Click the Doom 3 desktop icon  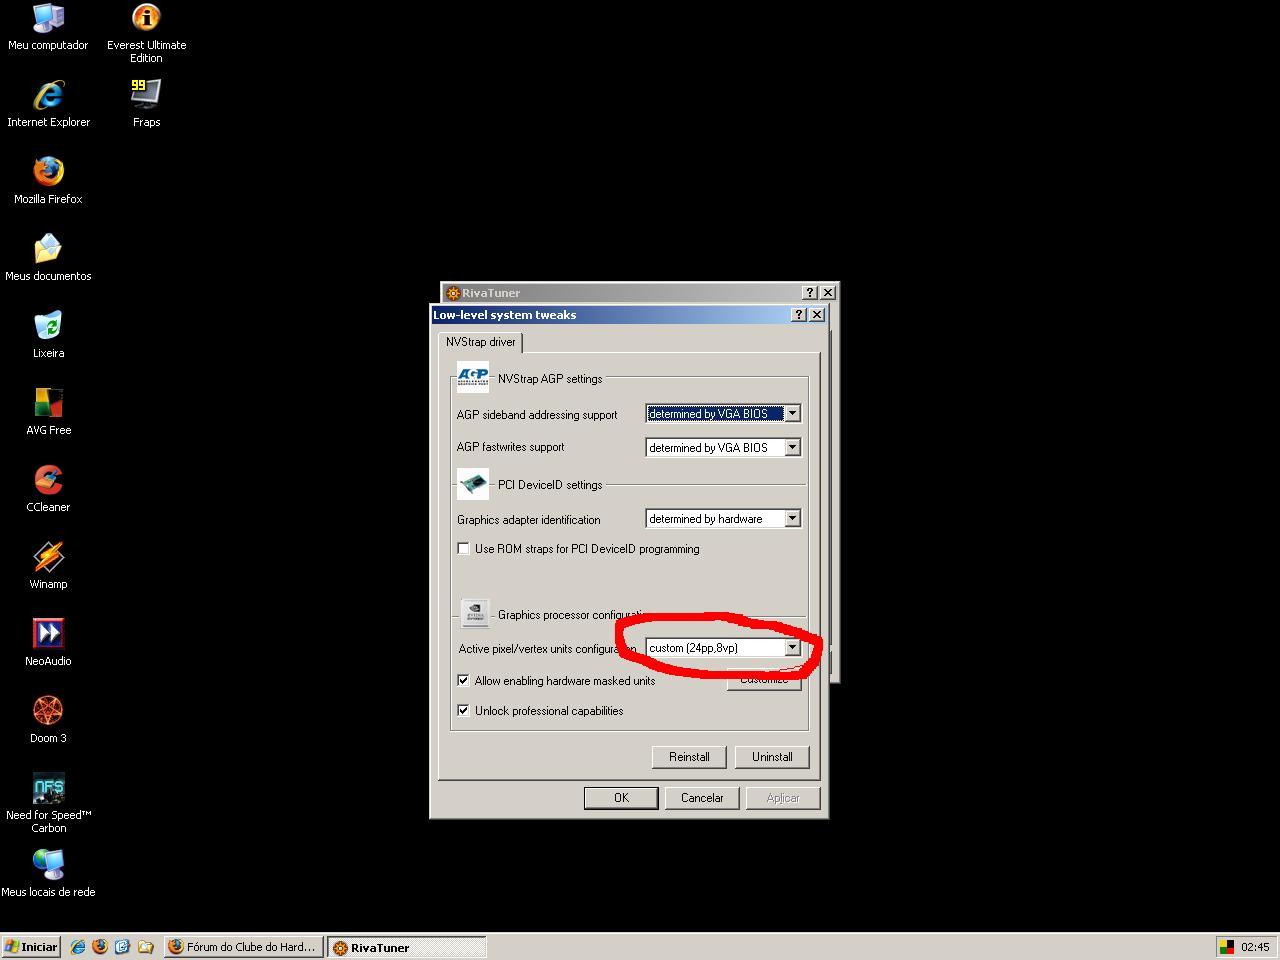point(48,719)
